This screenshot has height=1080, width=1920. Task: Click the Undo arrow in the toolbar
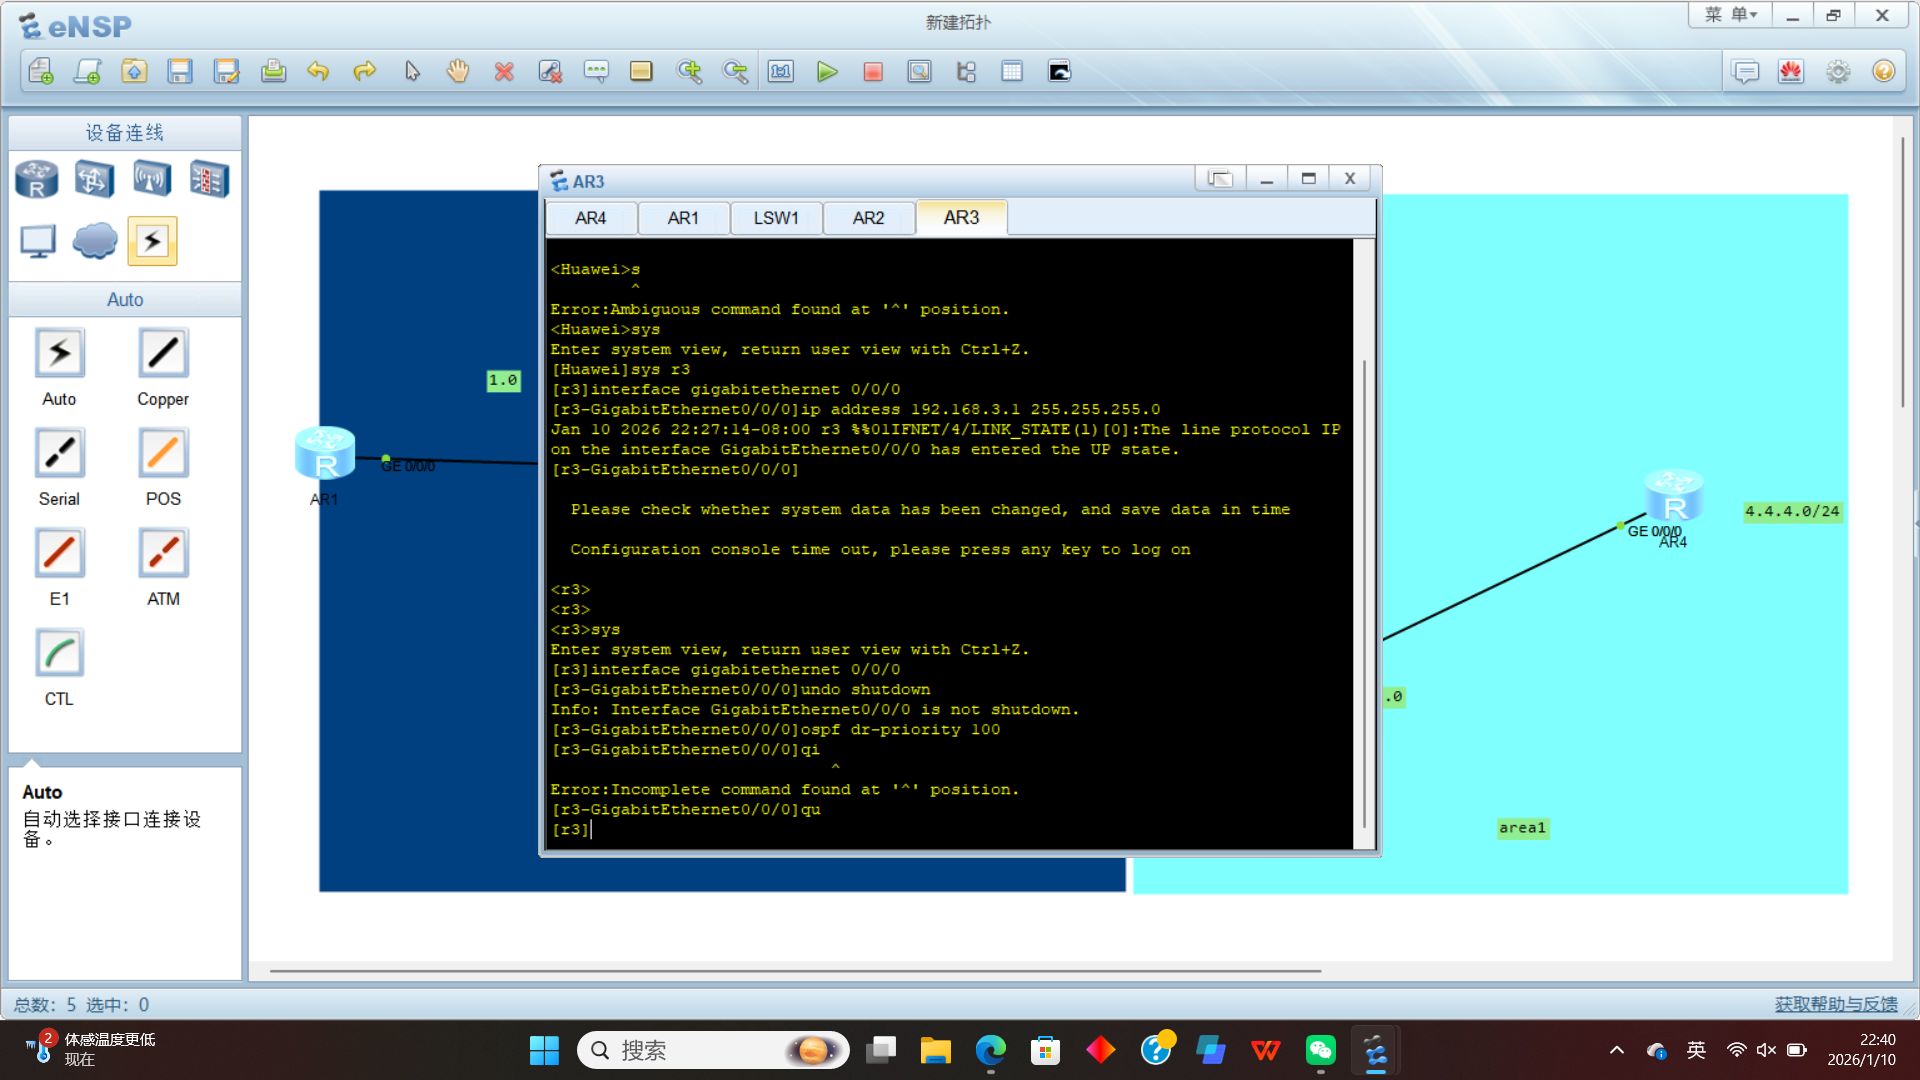[318, 72]
